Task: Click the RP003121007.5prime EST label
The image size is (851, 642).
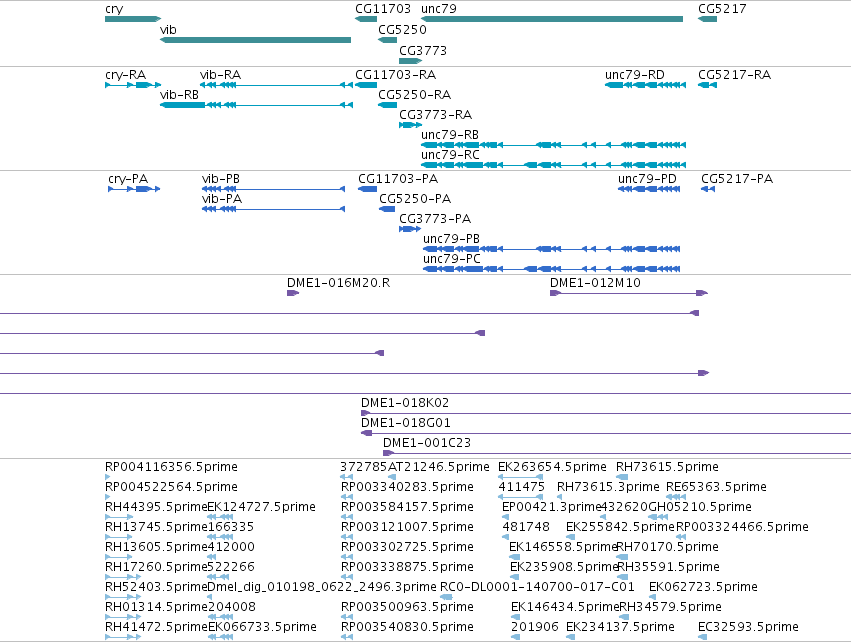Action: click(x=407, y=527)
